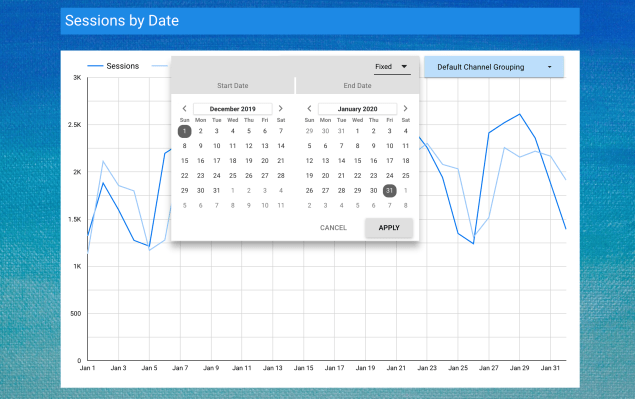635x399 pixels.
Task: Click the Jan 29 axis label
Action: coord(519,368)
